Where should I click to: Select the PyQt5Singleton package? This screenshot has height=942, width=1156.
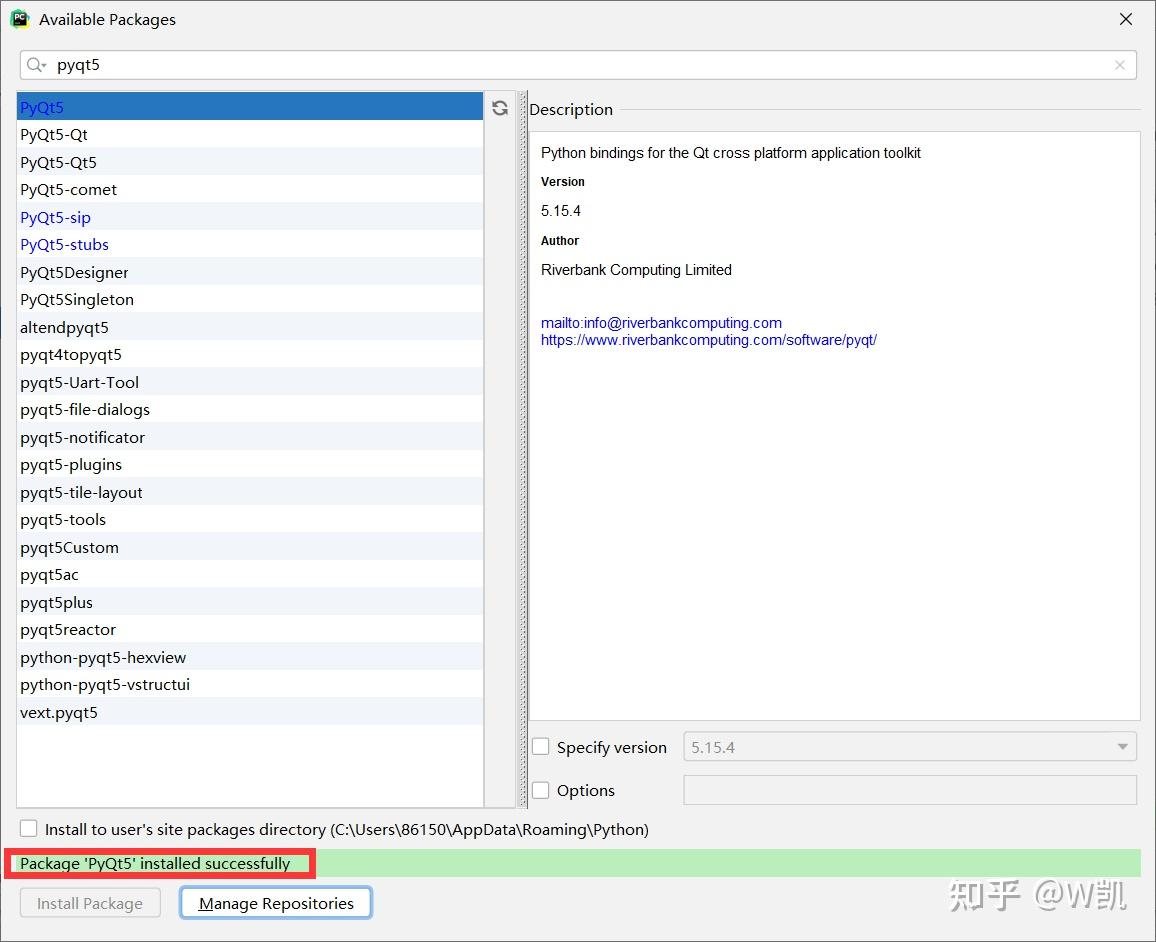[250, 299]
